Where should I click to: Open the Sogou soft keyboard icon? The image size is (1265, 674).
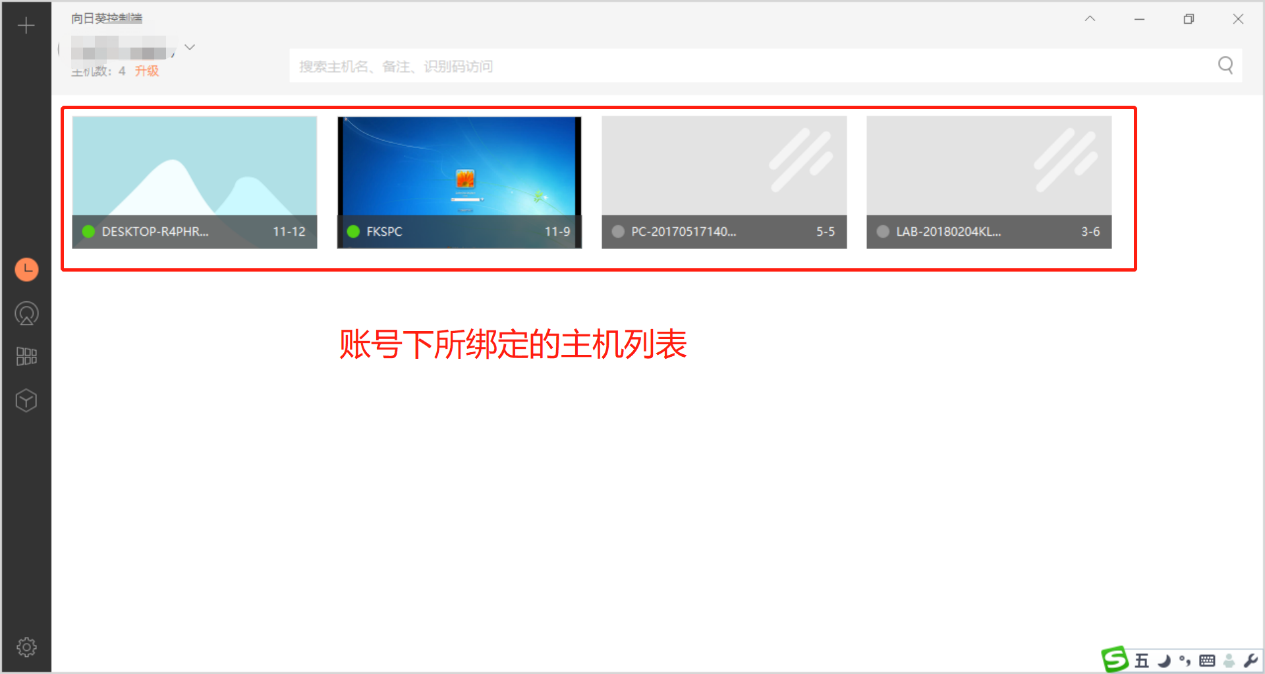coord(1207,660)
